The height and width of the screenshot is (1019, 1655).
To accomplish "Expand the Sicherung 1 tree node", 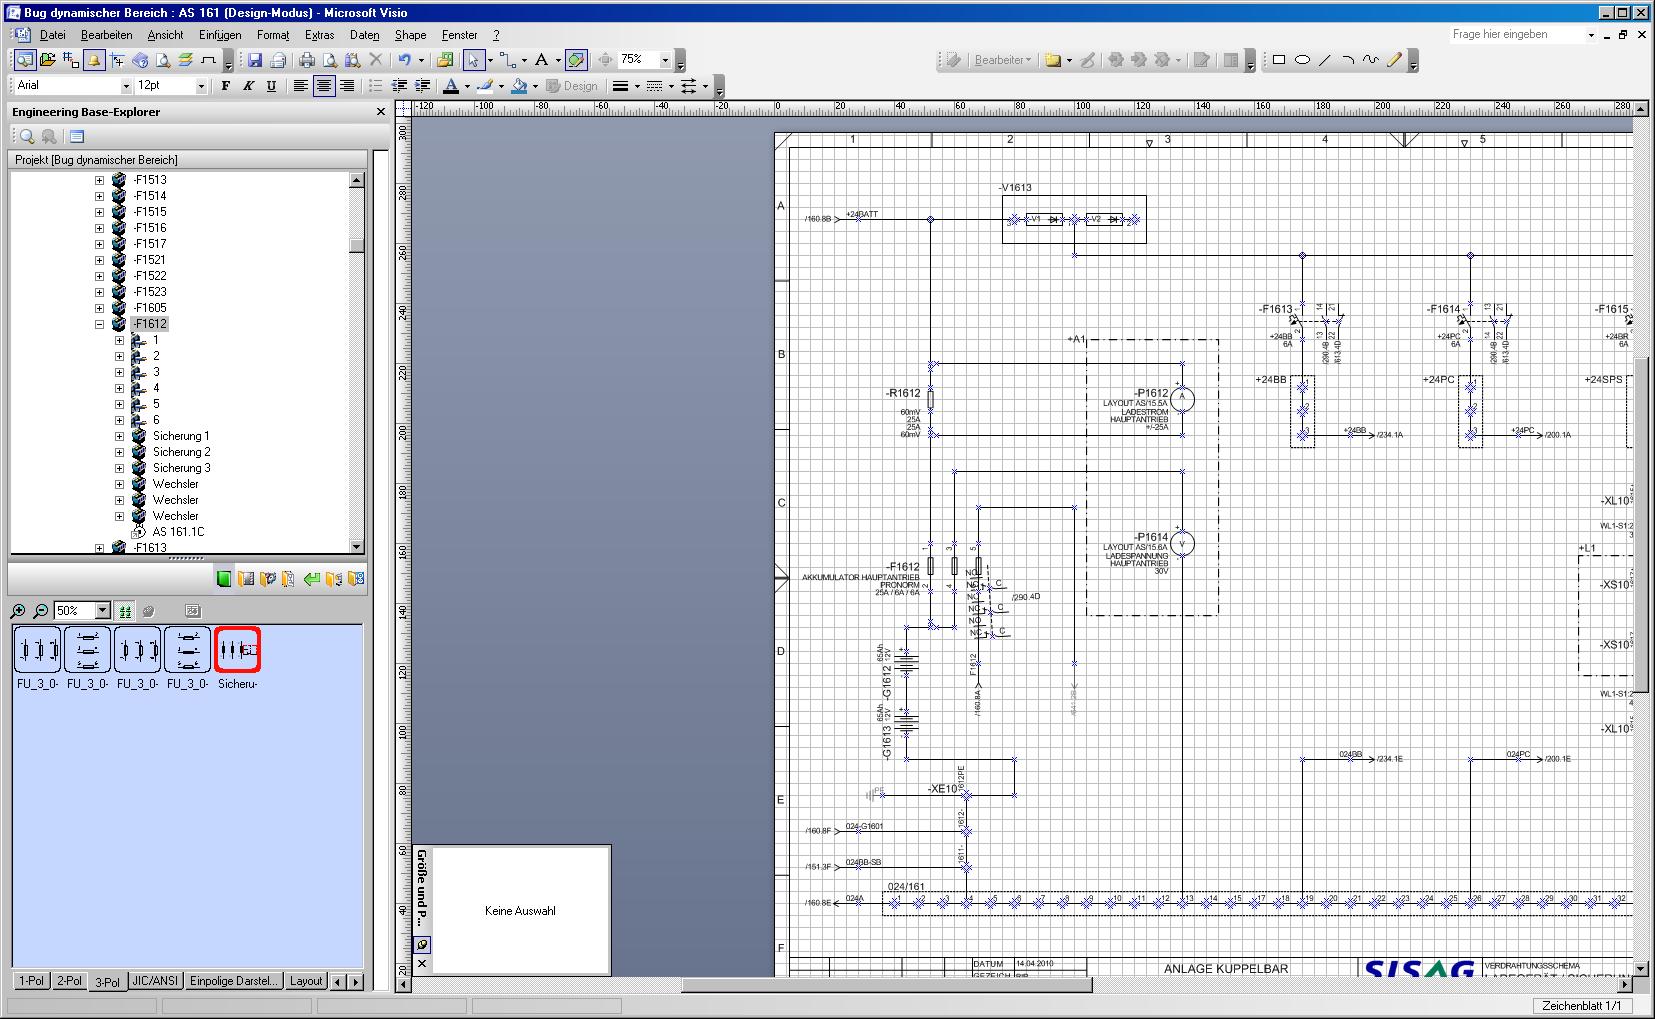I will coord(119,436).
